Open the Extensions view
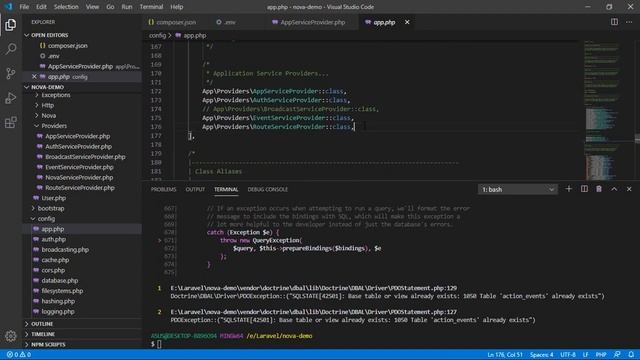The image size is (640, 360). pyautogui.click(x=11, y=122)
